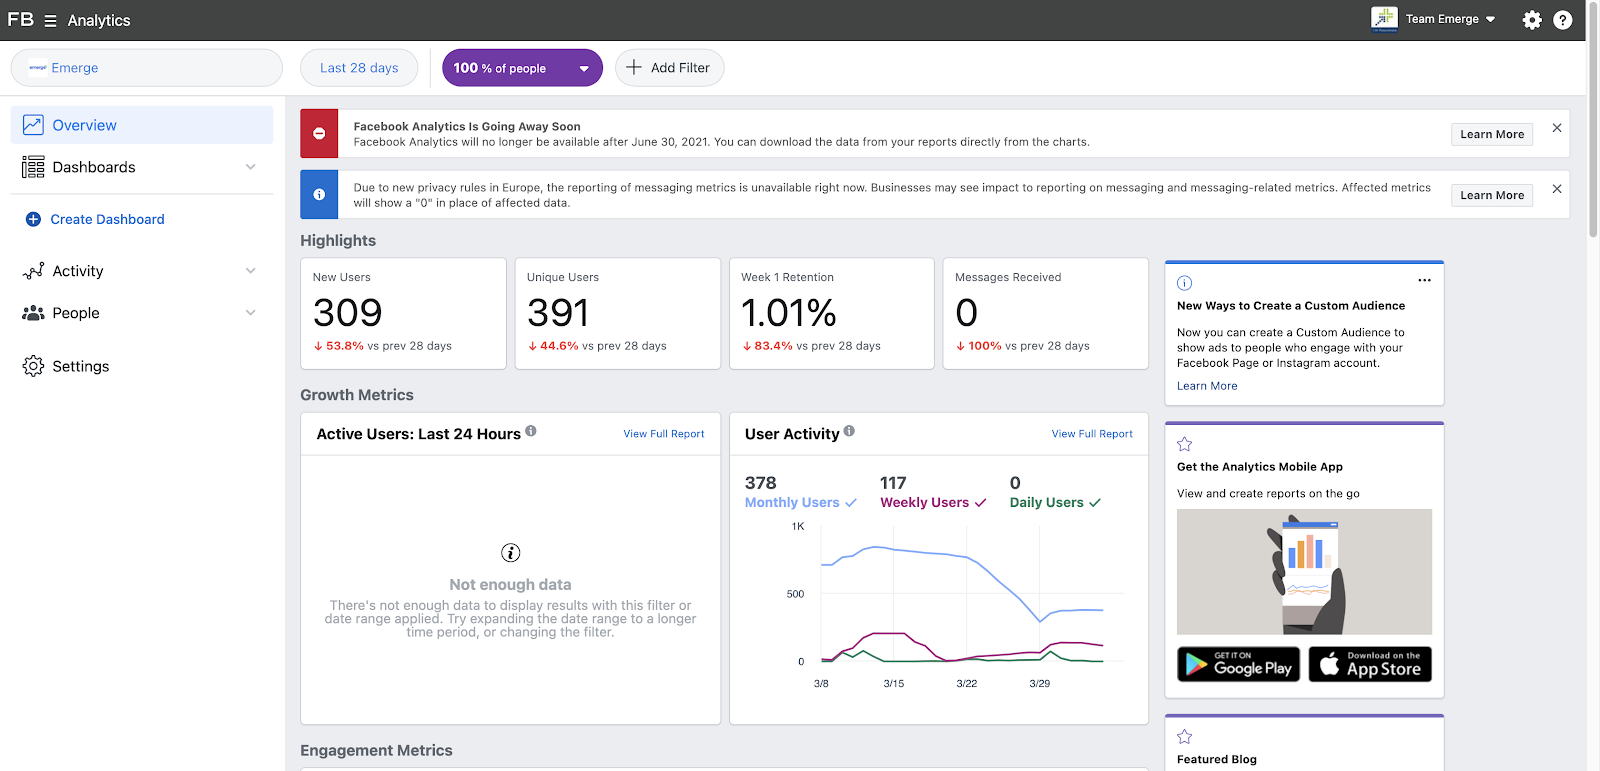The width and height of the screenshot is (1600, 771).
Task: Click info icon beside Active Users: Last 24 Hours
Action: pyautogui.click(x=531, y=431)
